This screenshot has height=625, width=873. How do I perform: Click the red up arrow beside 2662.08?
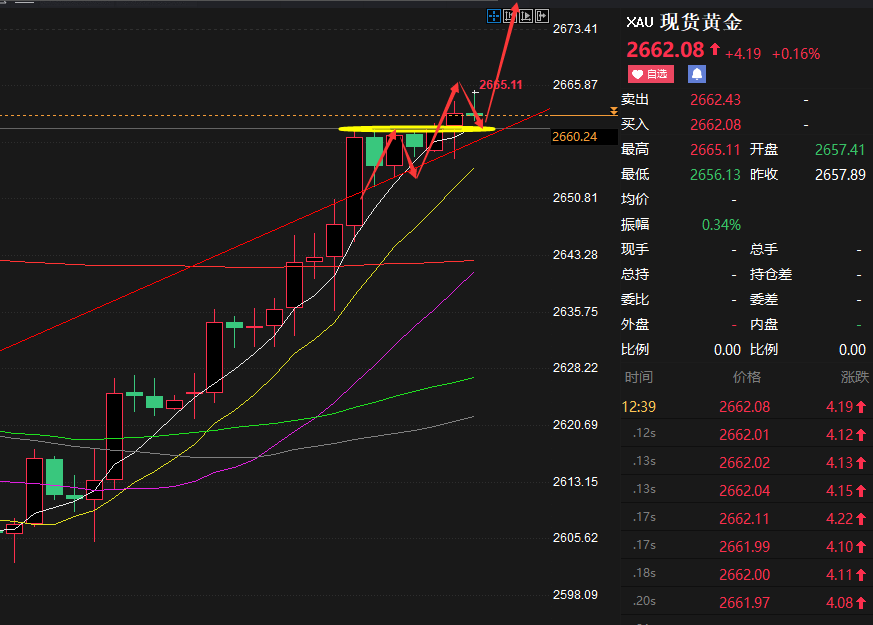coord(715,50)
